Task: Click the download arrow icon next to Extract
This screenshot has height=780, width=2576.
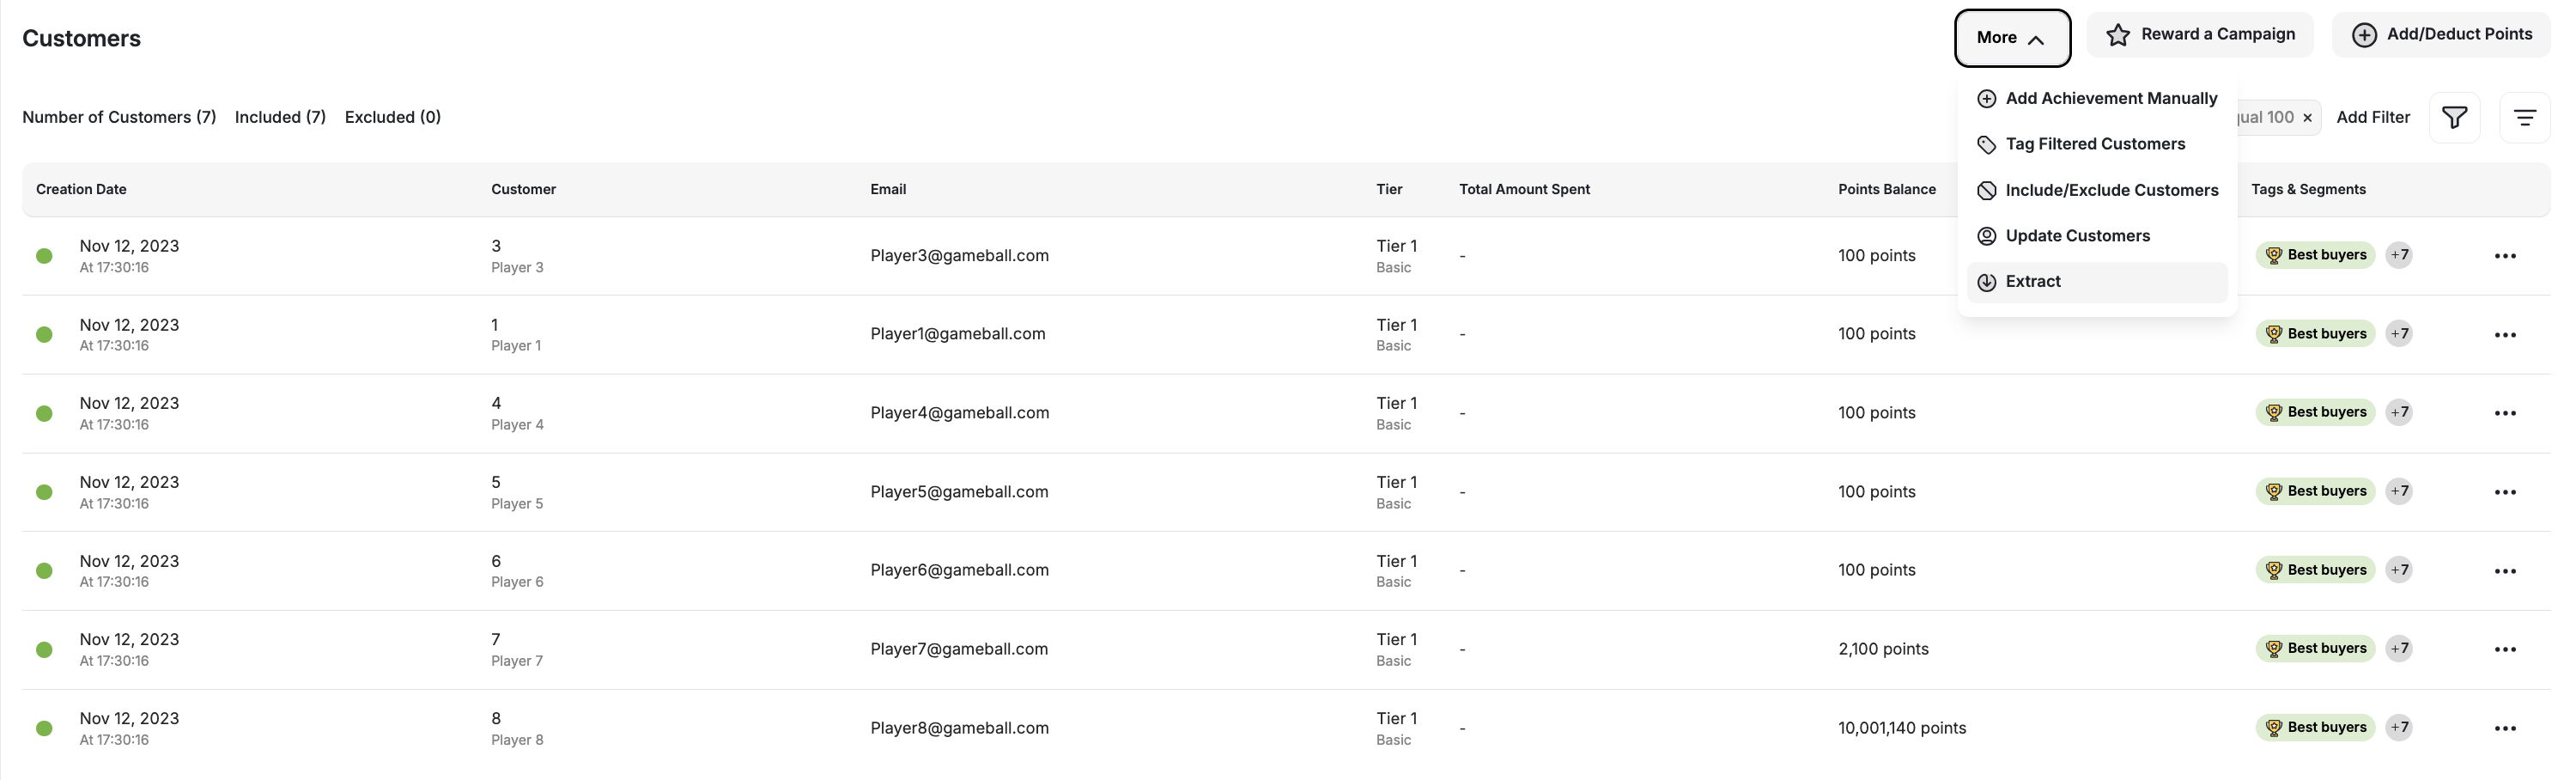Action: tap(1986, 282)
